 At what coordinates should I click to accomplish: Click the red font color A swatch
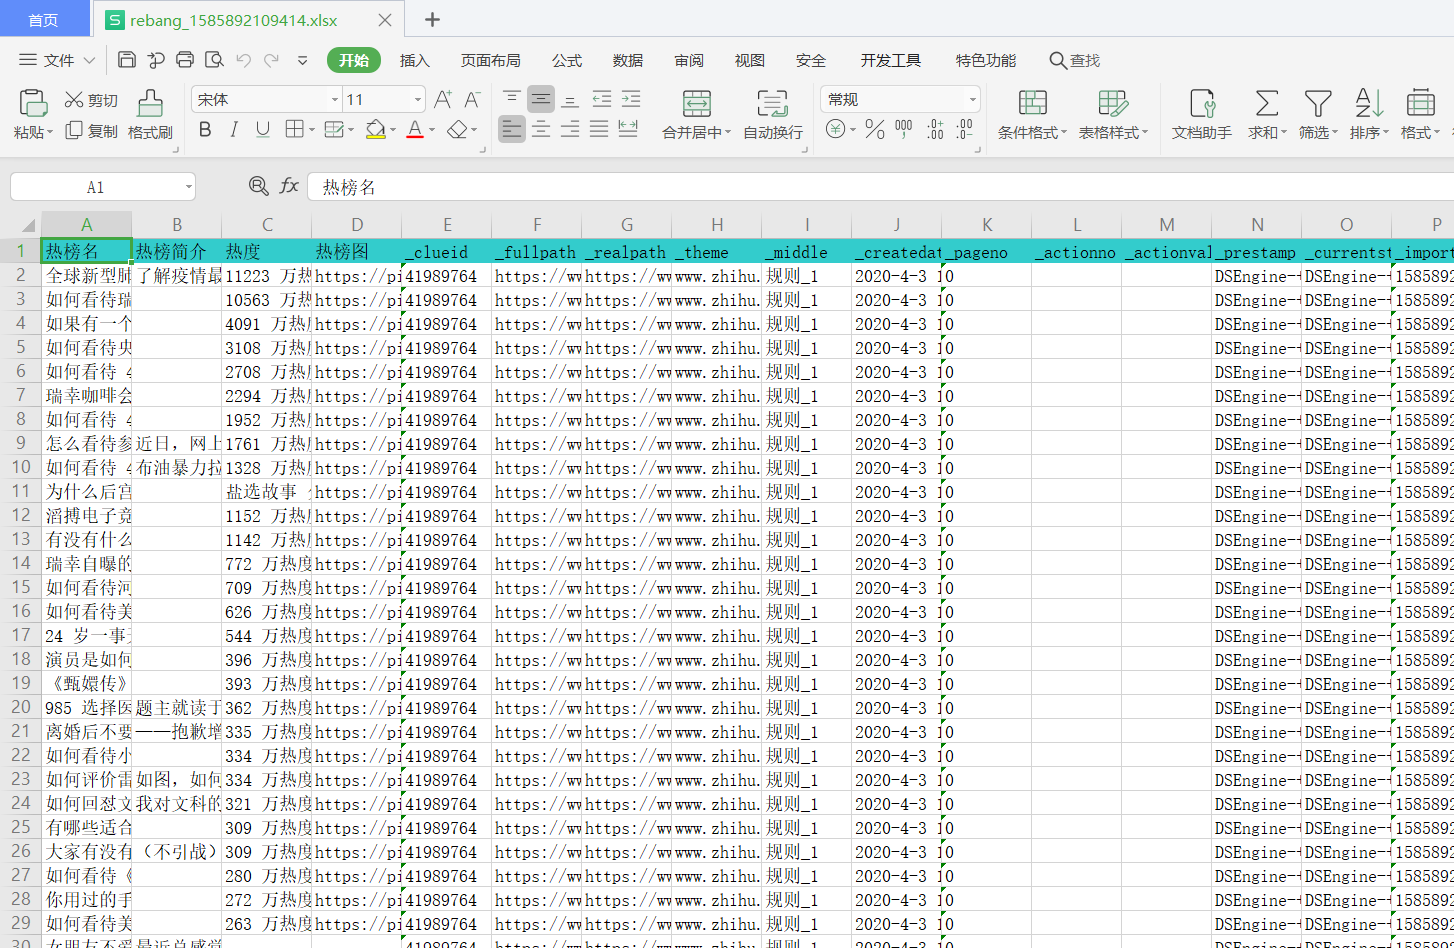point(415,129)
